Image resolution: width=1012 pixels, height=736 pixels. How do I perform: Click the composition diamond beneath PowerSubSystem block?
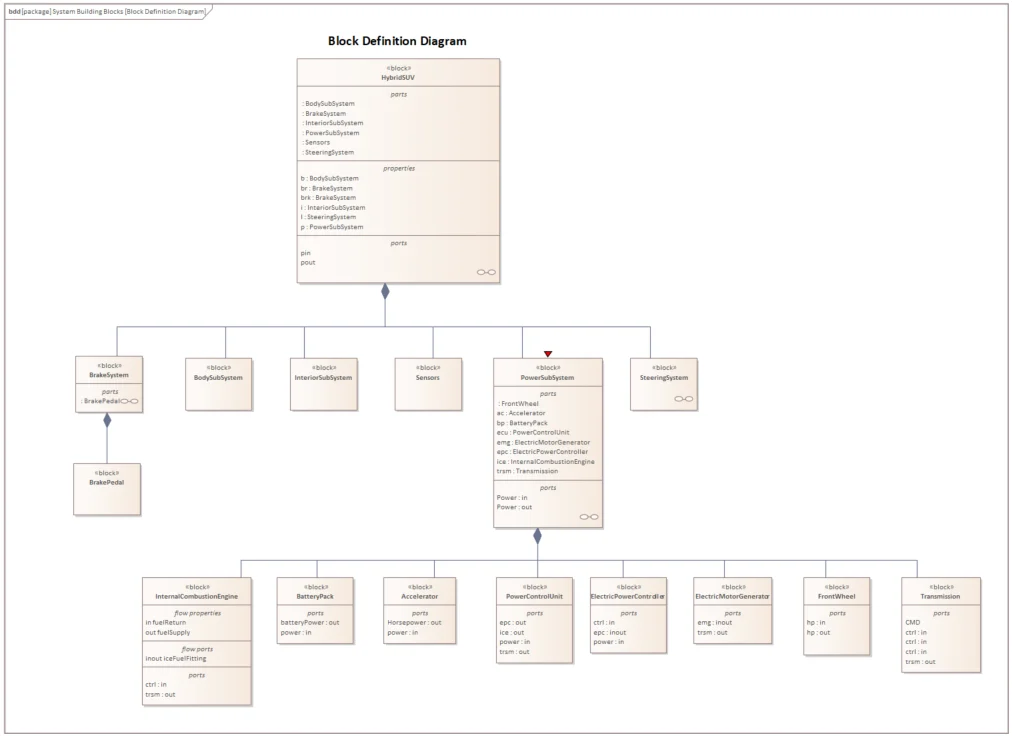(x=537, y=534)
